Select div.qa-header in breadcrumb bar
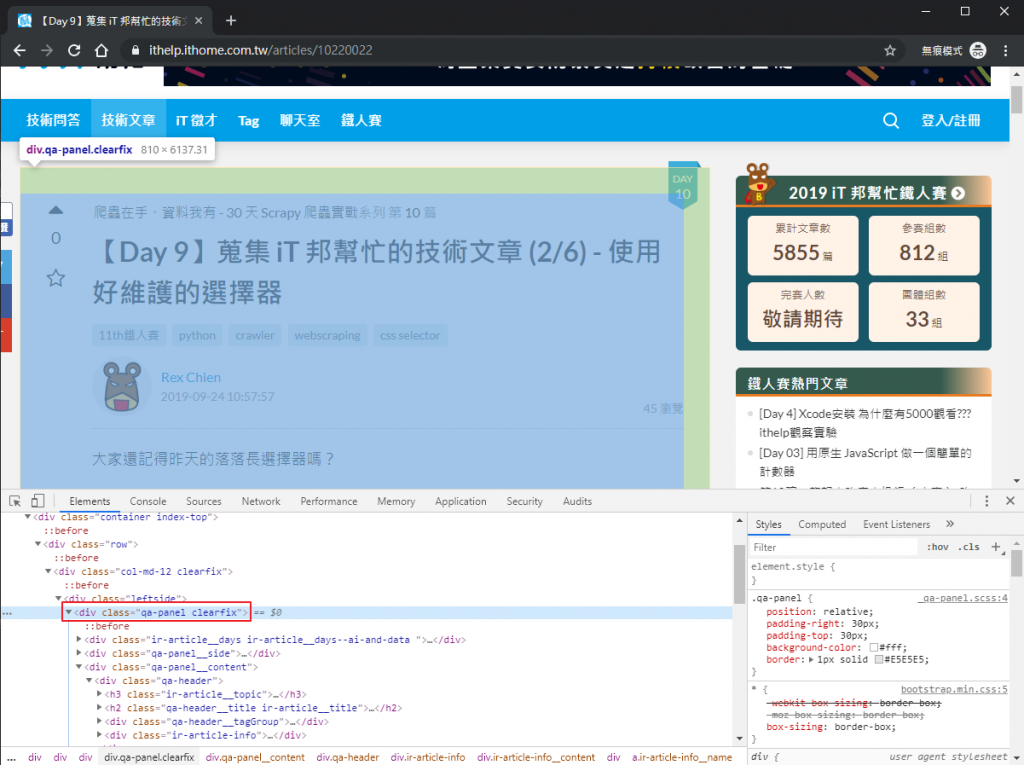 tap(347, 757)
